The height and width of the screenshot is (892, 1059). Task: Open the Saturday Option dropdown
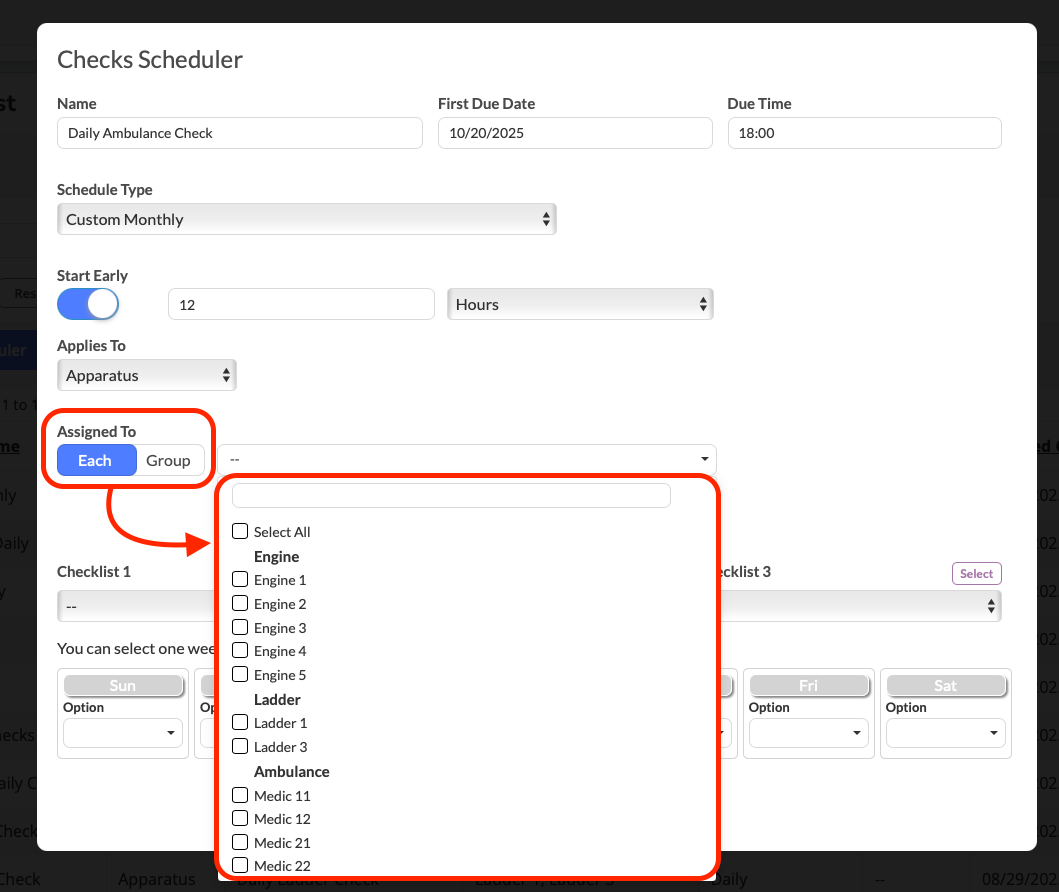tap(945, 733)
